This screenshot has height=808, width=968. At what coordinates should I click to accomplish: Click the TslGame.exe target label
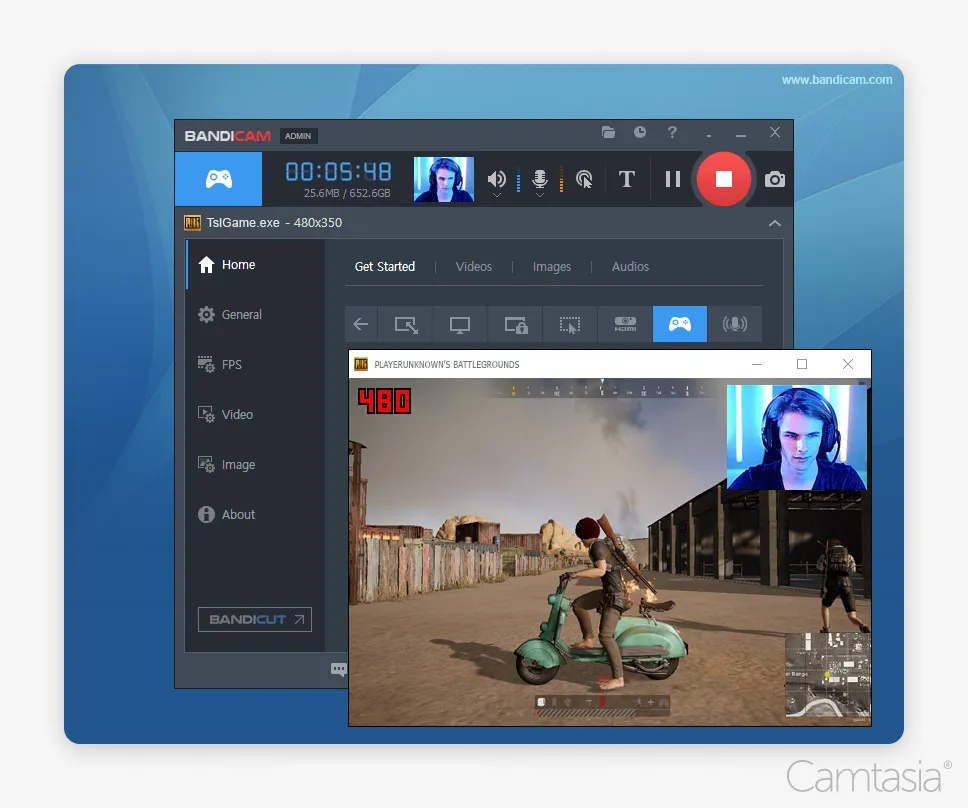coord(274,223)
